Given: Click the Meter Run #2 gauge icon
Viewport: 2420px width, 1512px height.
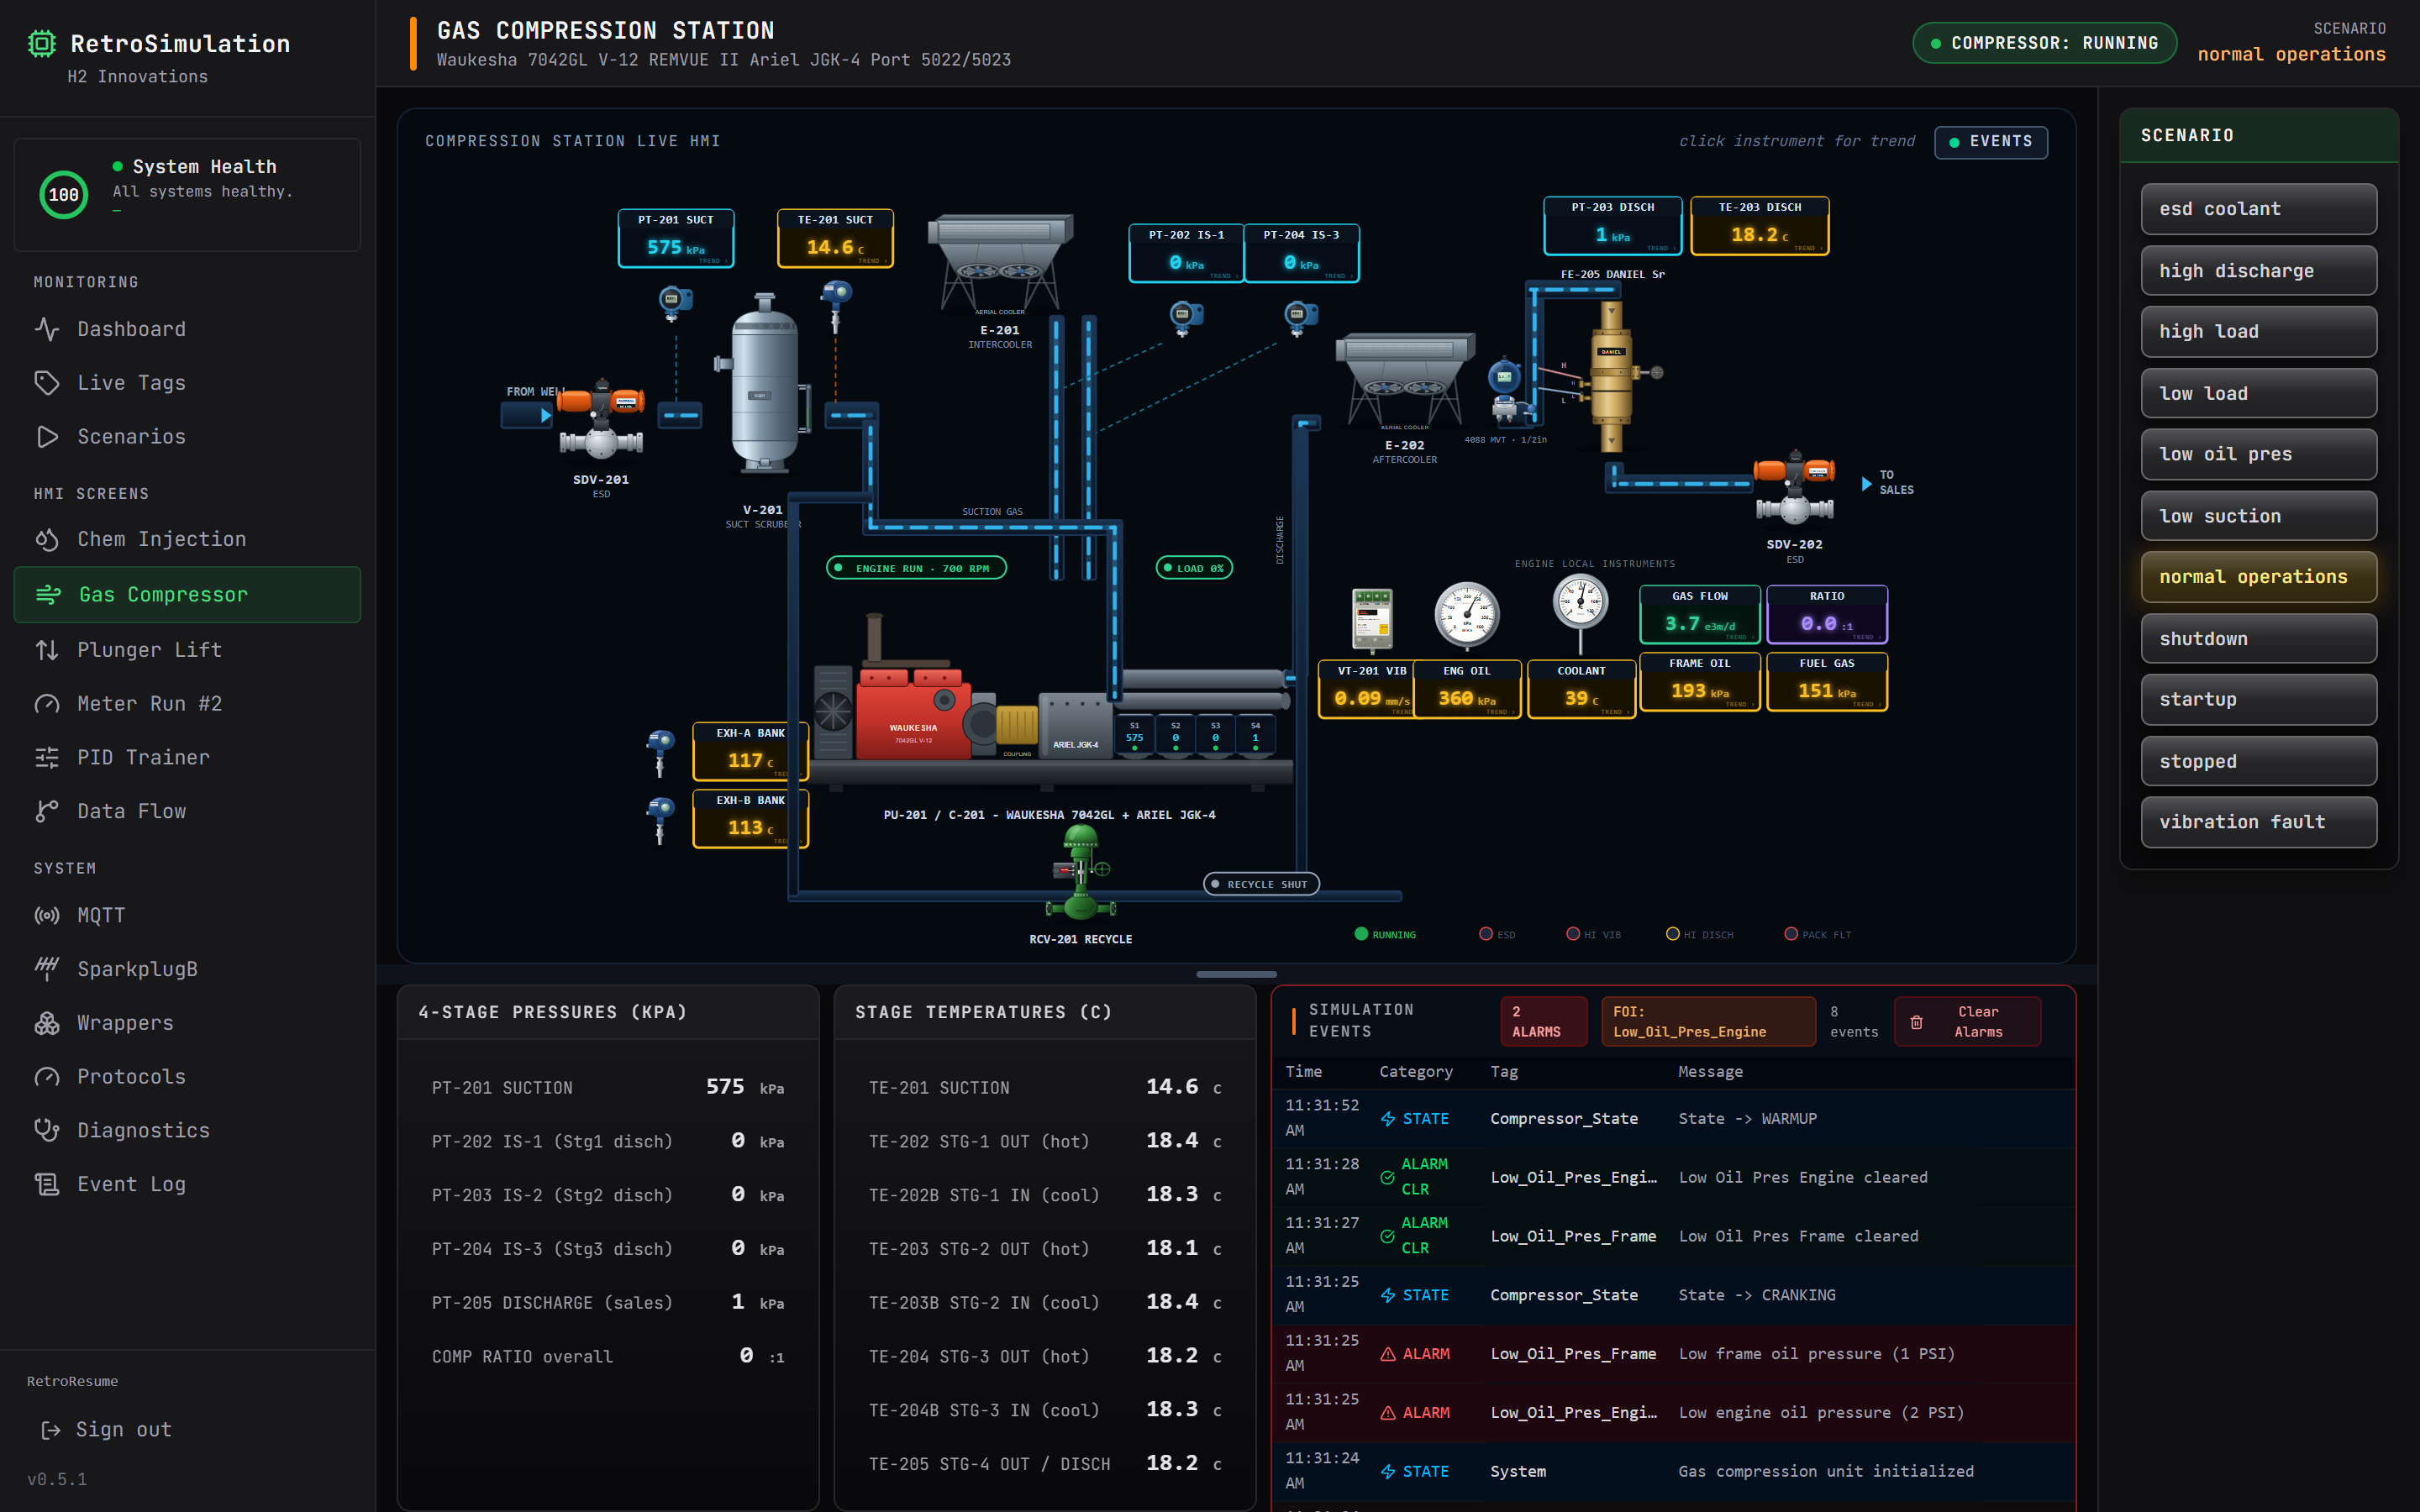Looking at the screenshot, I should point(47,704).
